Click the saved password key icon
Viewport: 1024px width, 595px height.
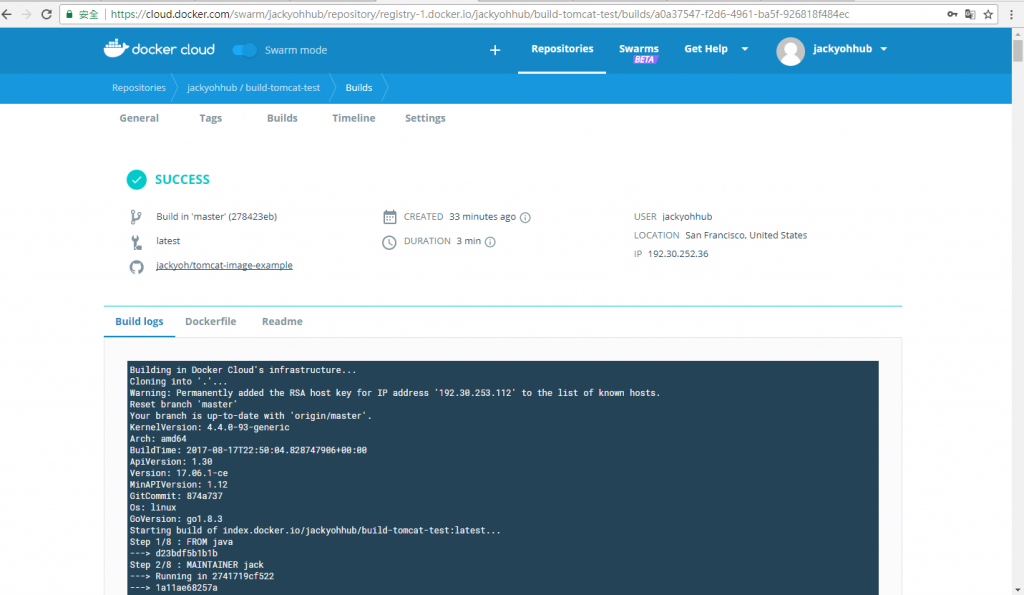tap(952, 14)
